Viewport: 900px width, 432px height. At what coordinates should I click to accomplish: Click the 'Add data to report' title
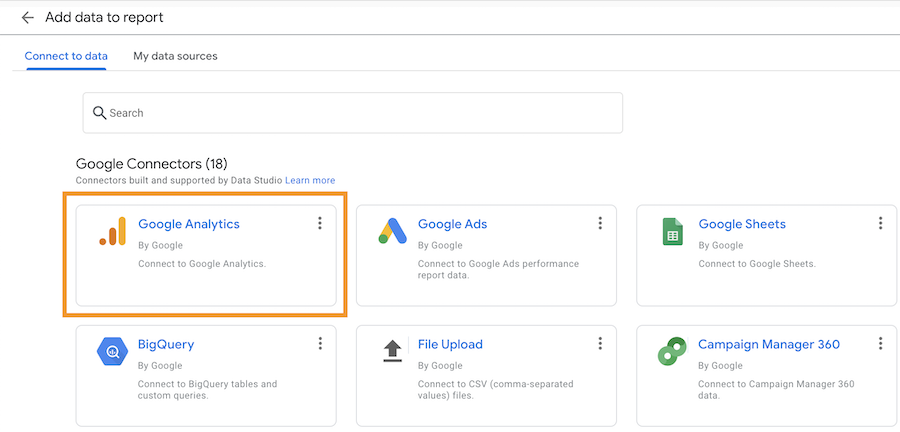coord(104,18)
